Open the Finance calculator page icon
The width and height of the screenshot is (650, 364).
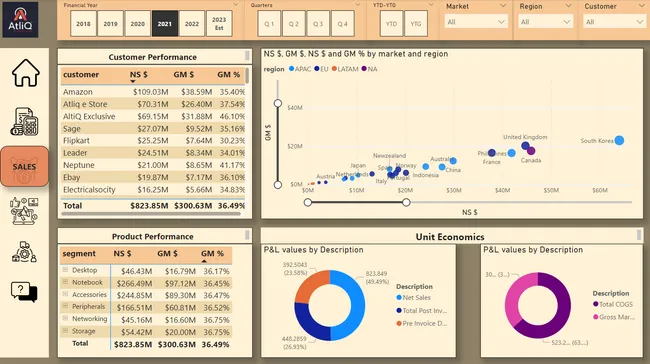[24, 121]
